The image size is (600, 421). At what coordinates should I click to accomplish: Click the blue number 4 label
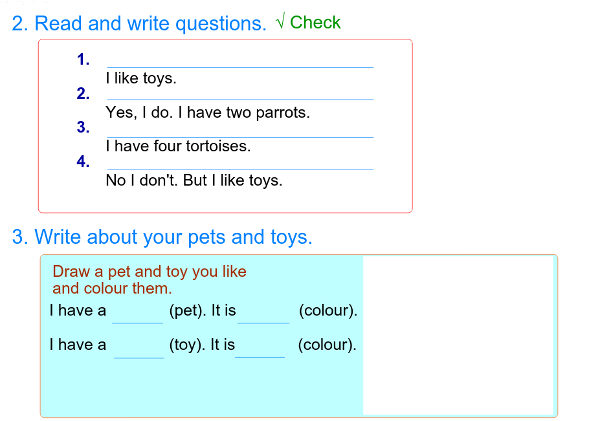coord(83,162)
